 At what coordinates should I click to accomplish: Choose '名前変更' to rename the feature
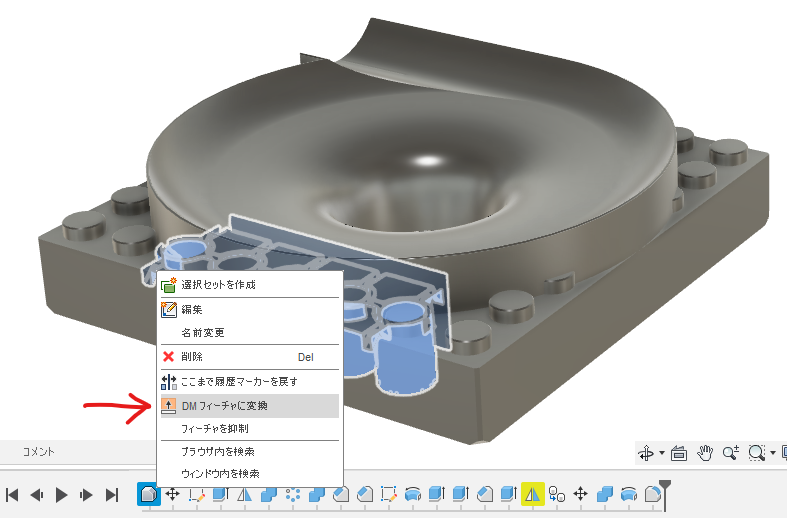click(202, 332)
